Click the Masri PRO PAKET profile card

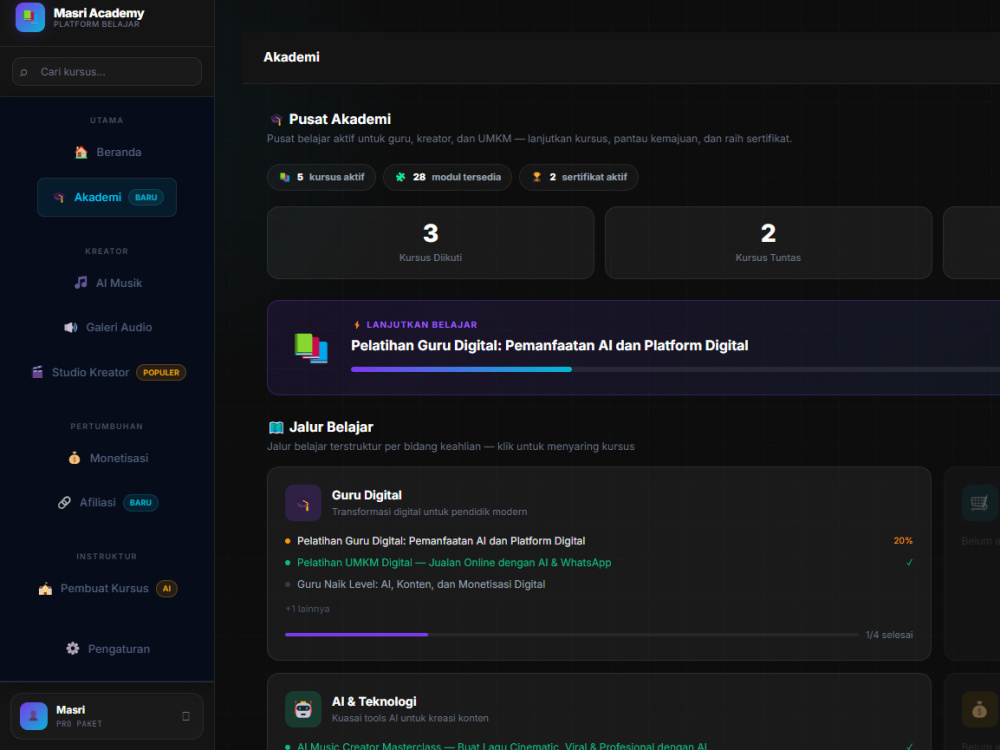[107, 716]
